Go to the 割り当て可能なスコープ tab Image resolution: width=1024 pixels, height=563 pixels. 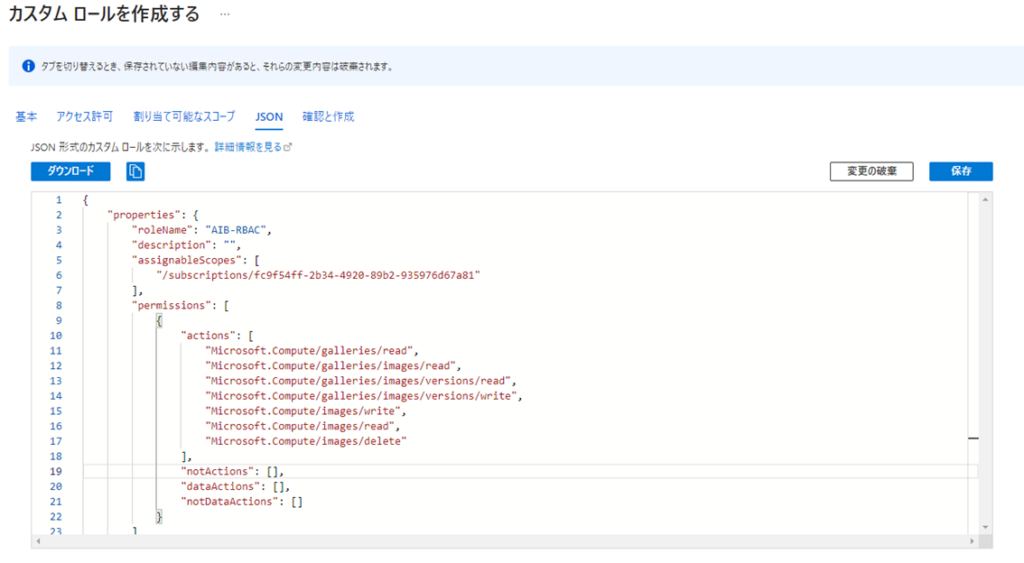[184, 116]
